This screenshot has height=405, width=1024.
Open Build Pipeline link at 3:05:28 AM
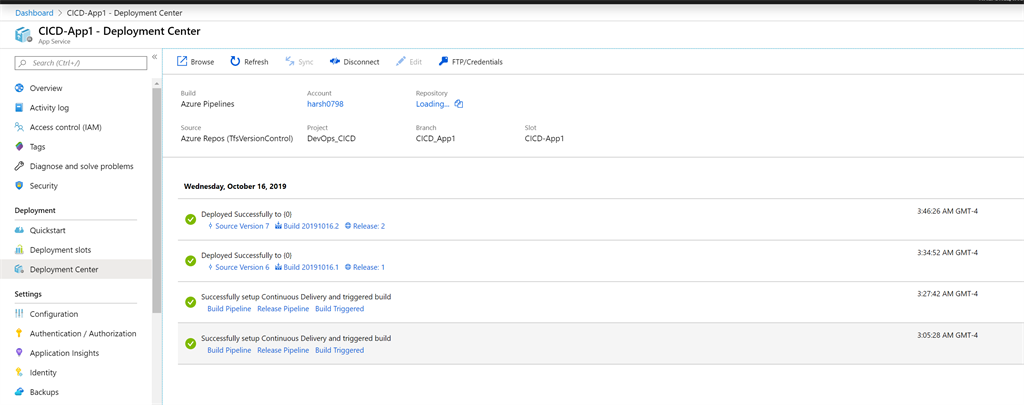click(x=229, y=351)
